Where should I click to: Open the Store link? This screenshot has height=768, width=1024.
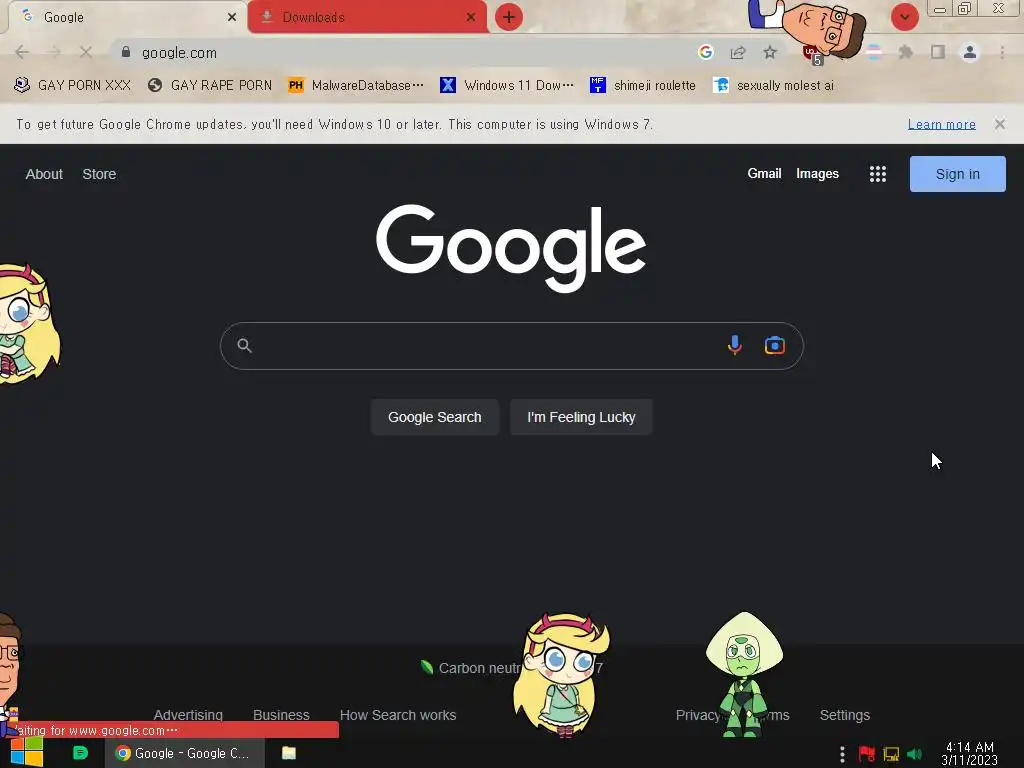(99, 174)
